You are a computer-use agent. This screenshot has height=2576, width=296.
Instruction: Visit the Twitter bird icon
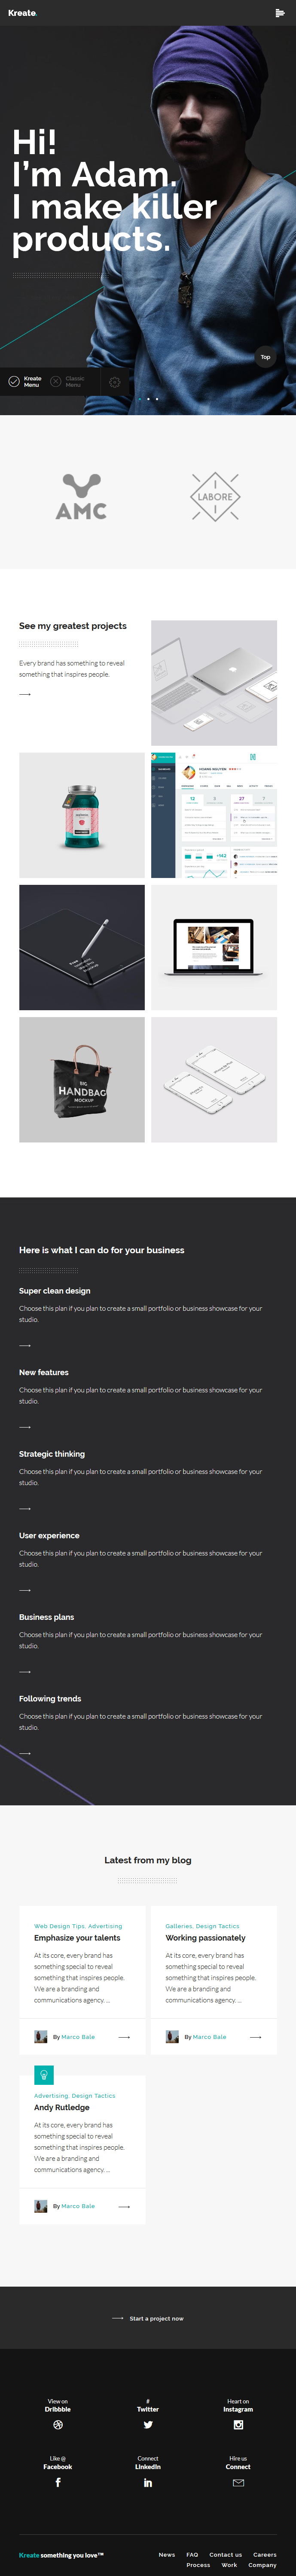(x=148, y=2425)
